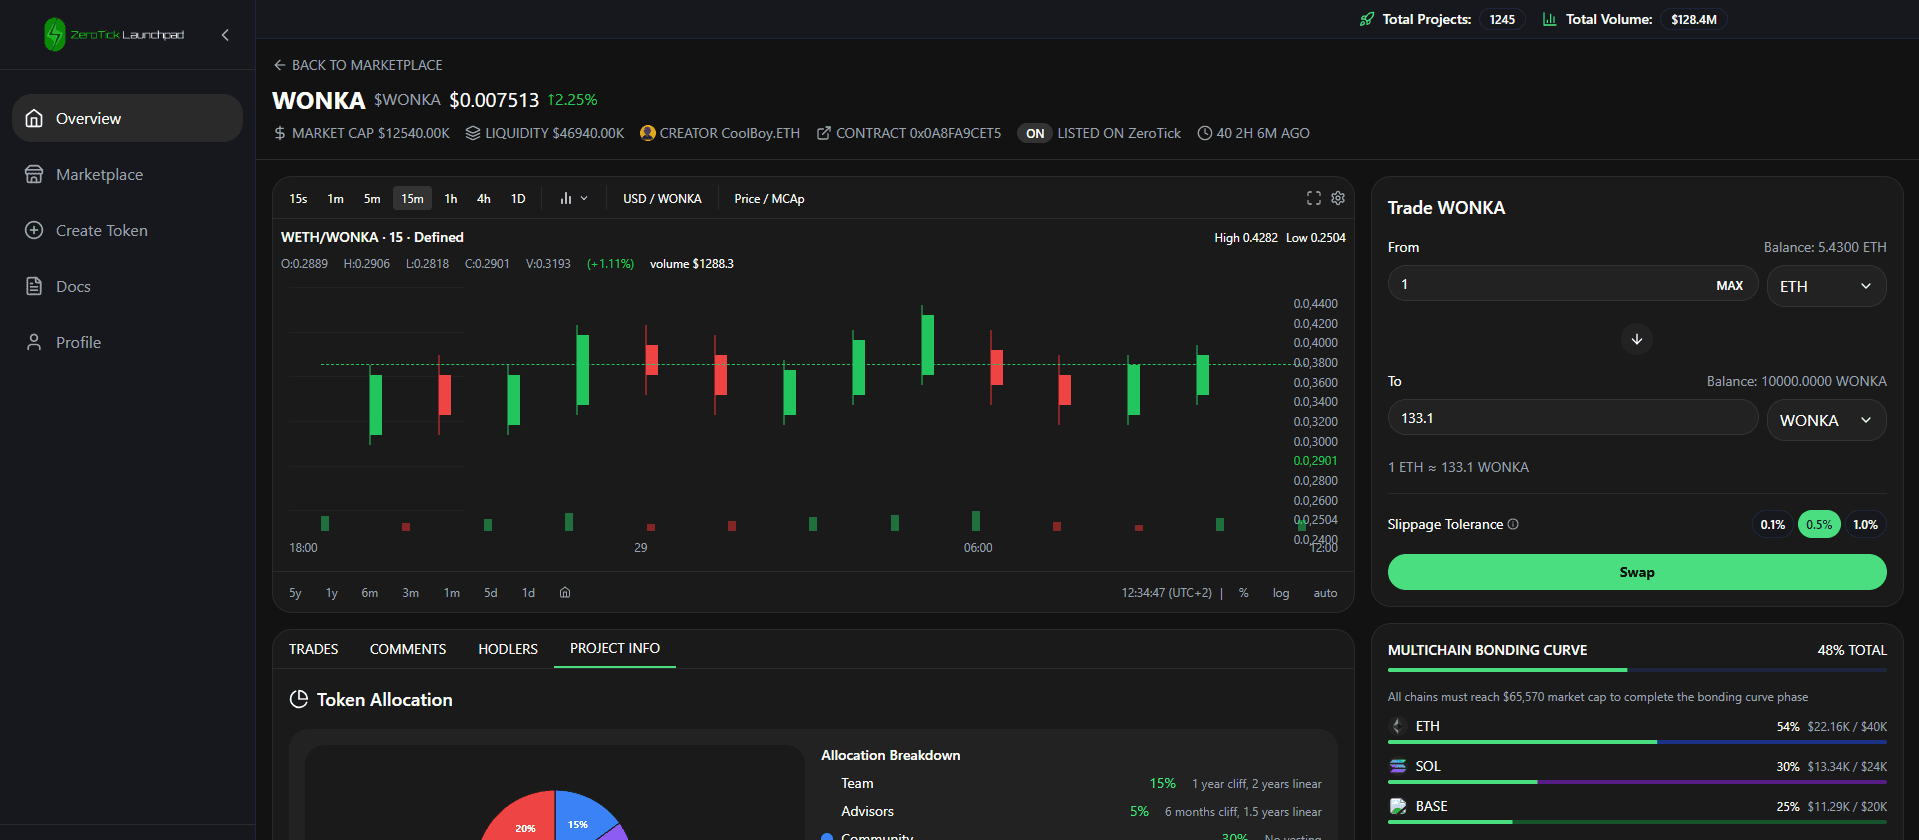Expand the chart type dropdown
The image size is (1919, 840).
(x=574, y=198)
